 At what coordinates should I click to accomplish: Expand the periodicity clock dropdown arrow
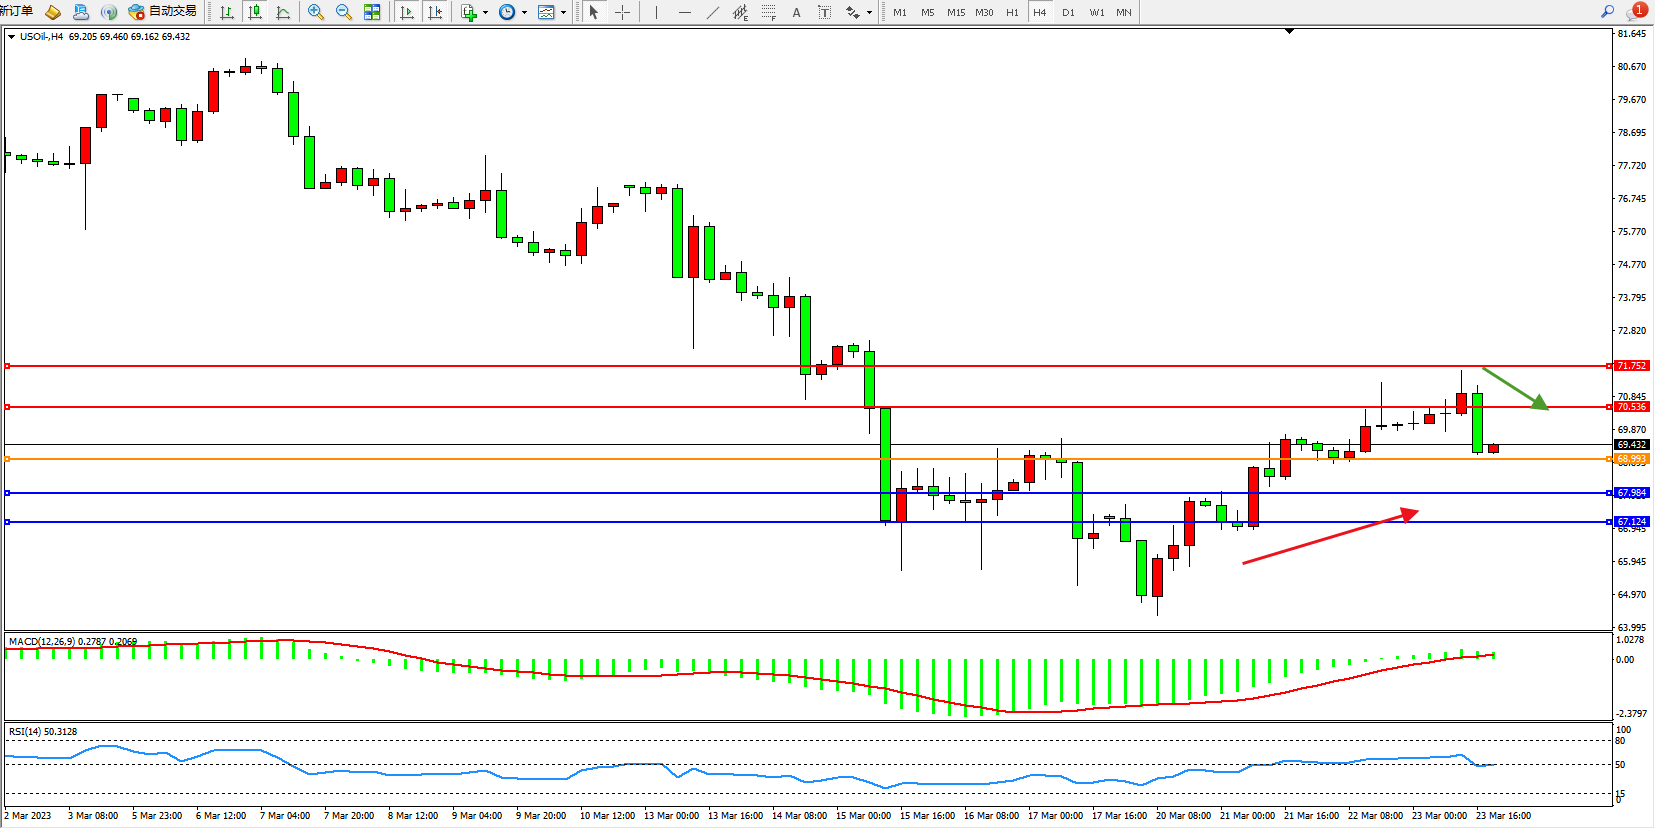tap(524, 13)
